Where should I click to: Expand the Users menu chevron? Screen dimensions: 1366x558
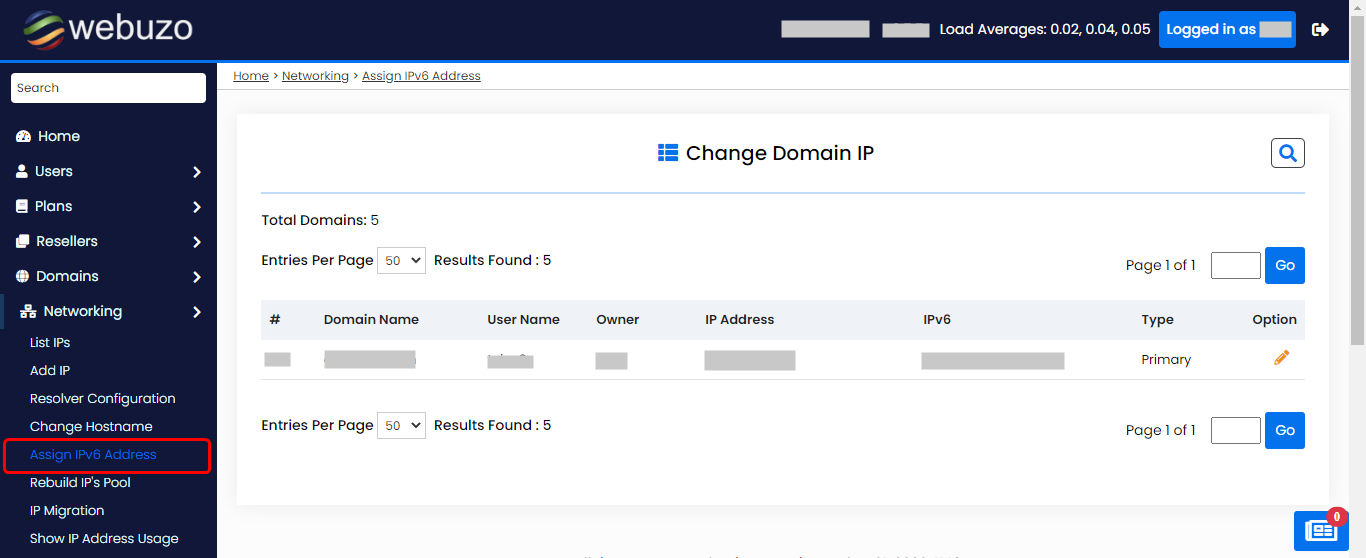[x=197, y=172]
